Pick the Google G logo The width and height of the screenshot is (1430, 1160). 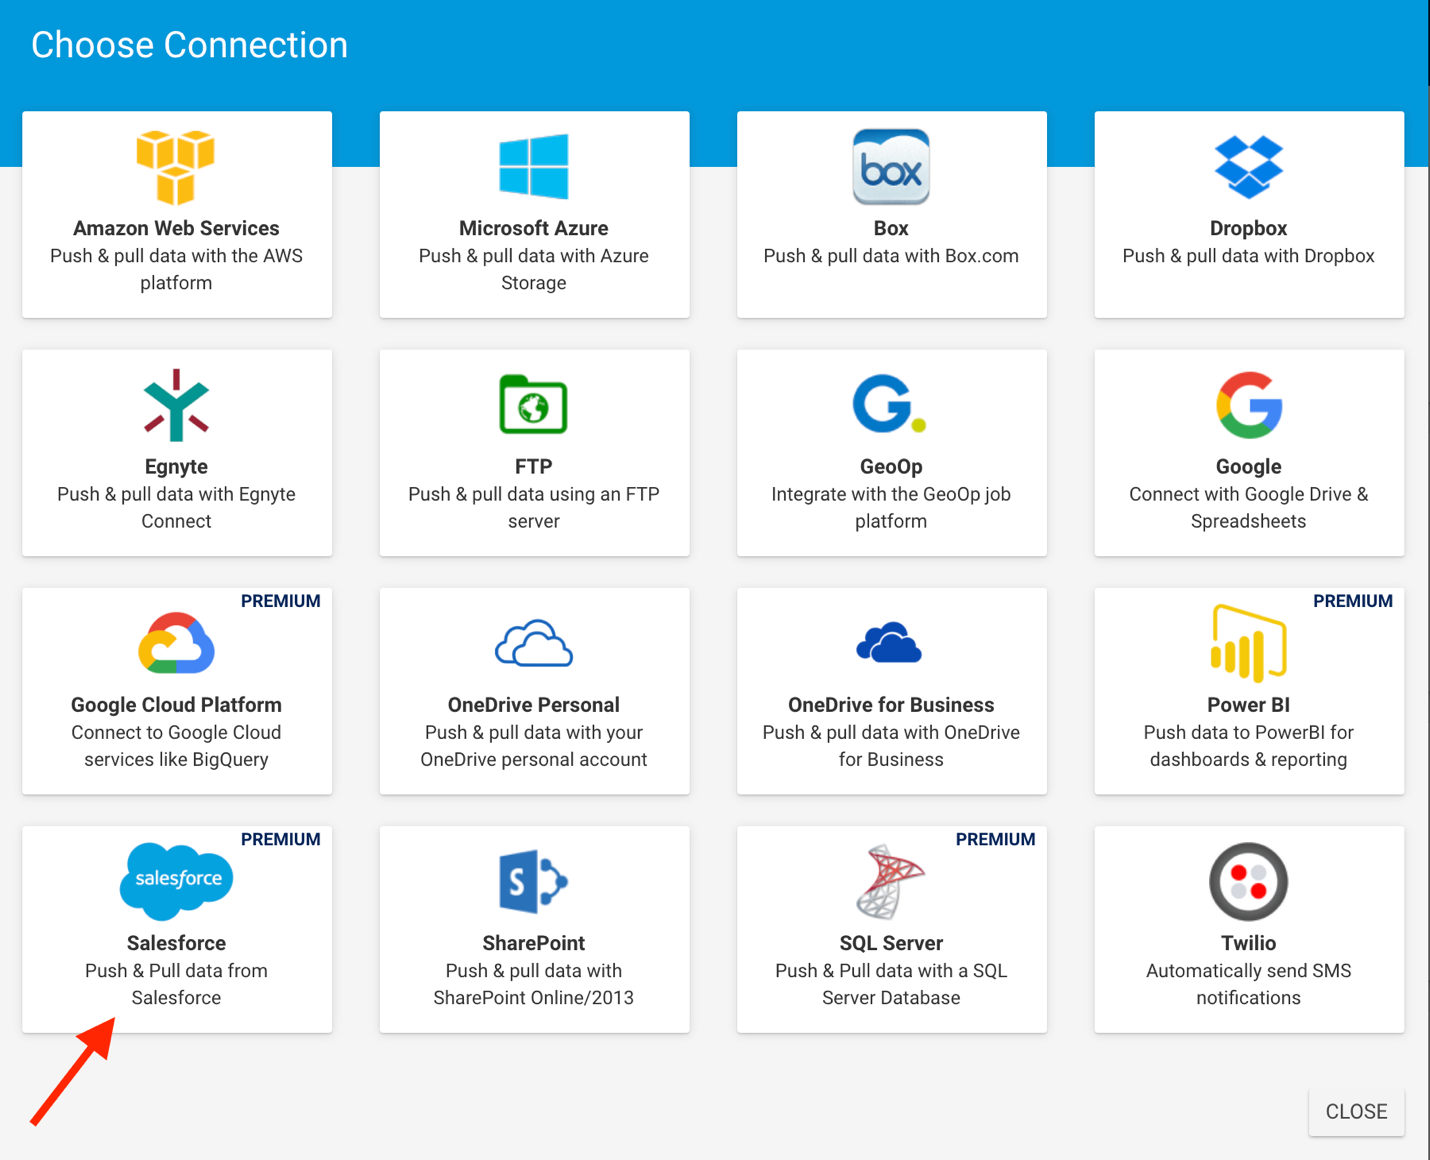(x=1249, y=405)
